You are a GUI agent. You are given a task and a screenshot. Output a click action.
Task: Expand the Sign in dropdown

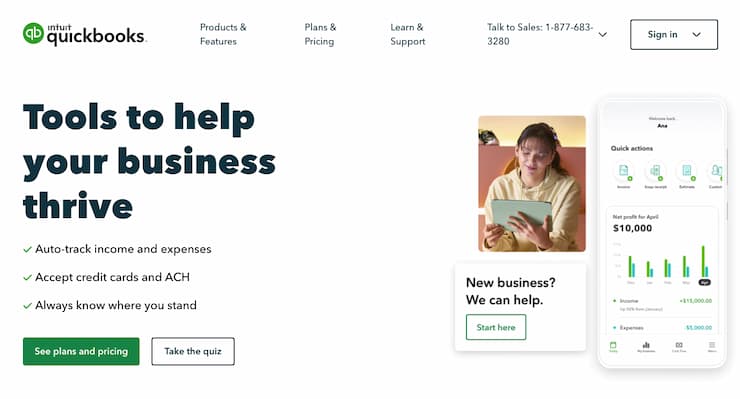673,34
